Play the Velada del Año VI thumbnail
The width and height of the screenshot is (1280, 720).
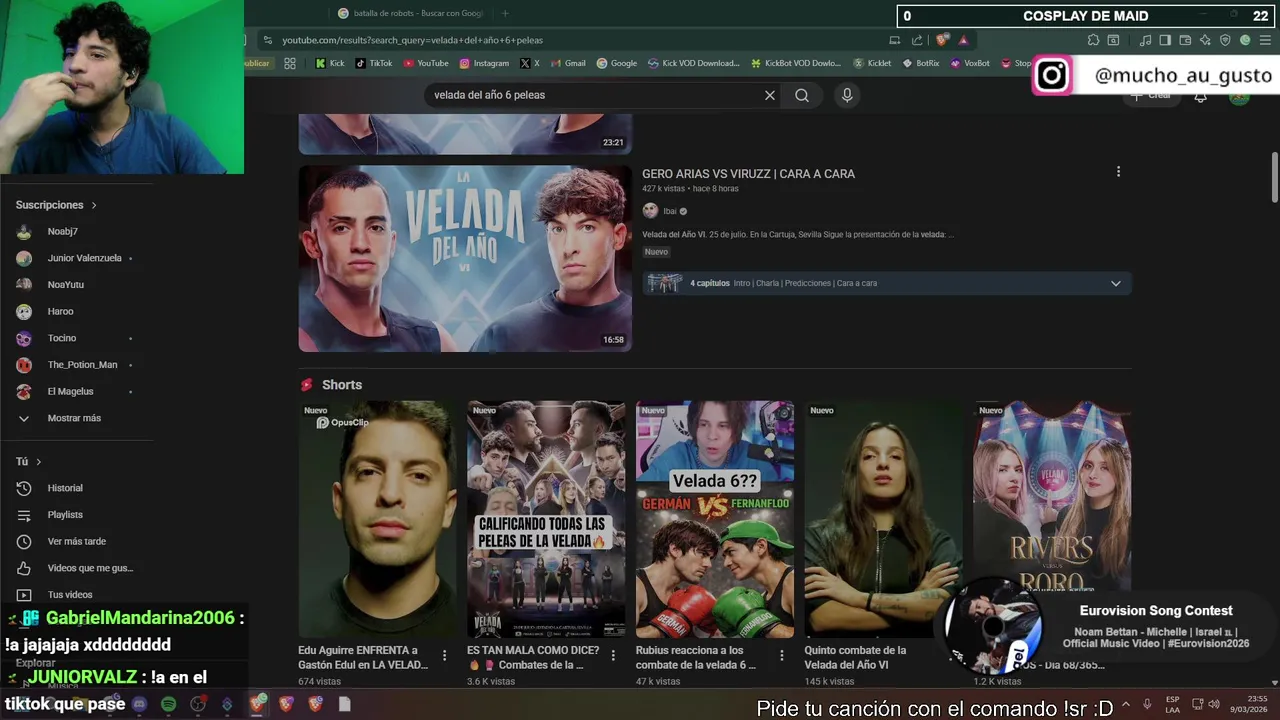465,258
